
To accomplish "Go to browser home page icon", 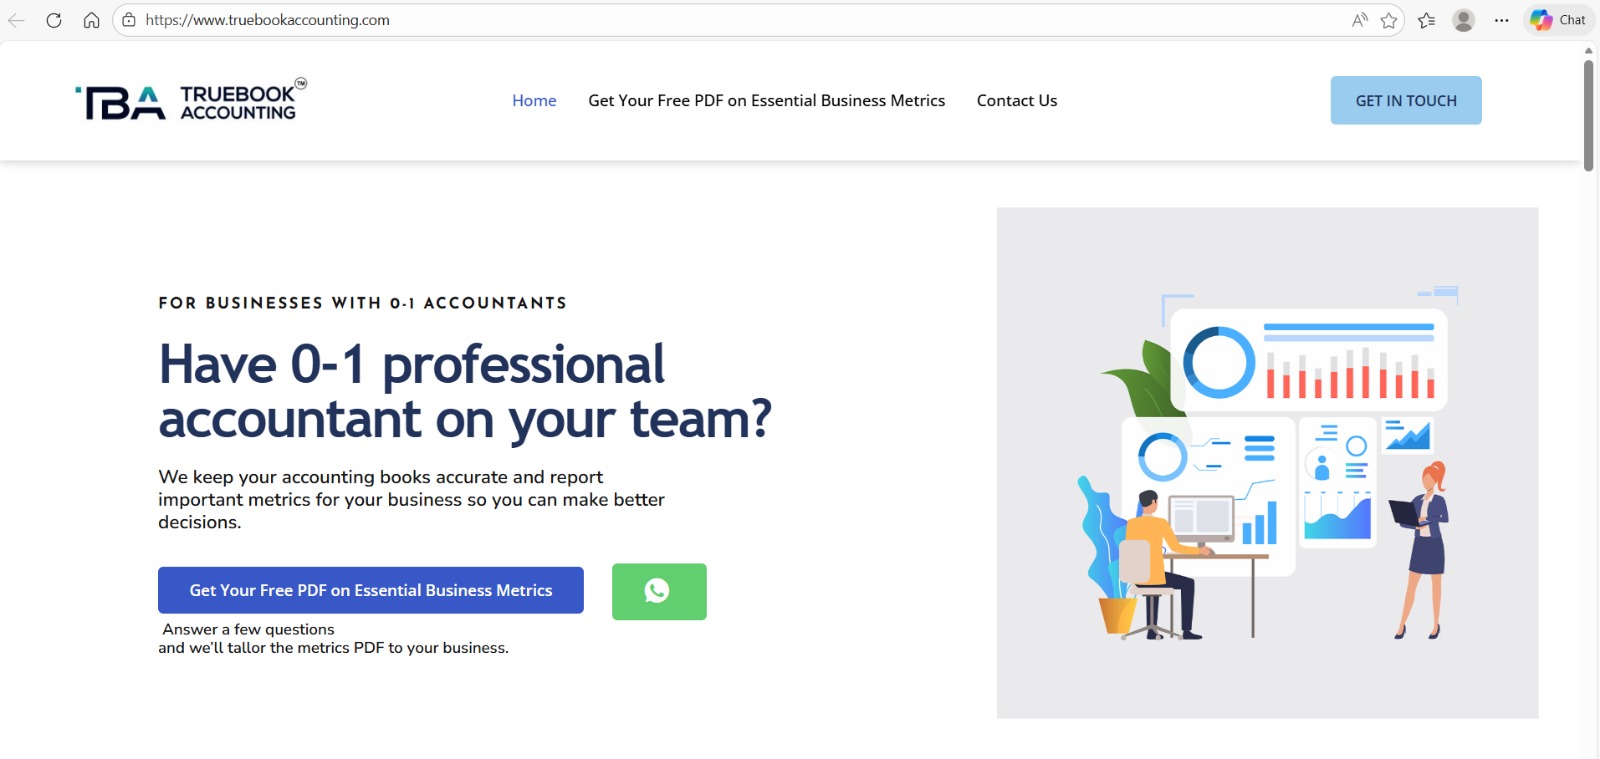I will click(x=91, y=20).
